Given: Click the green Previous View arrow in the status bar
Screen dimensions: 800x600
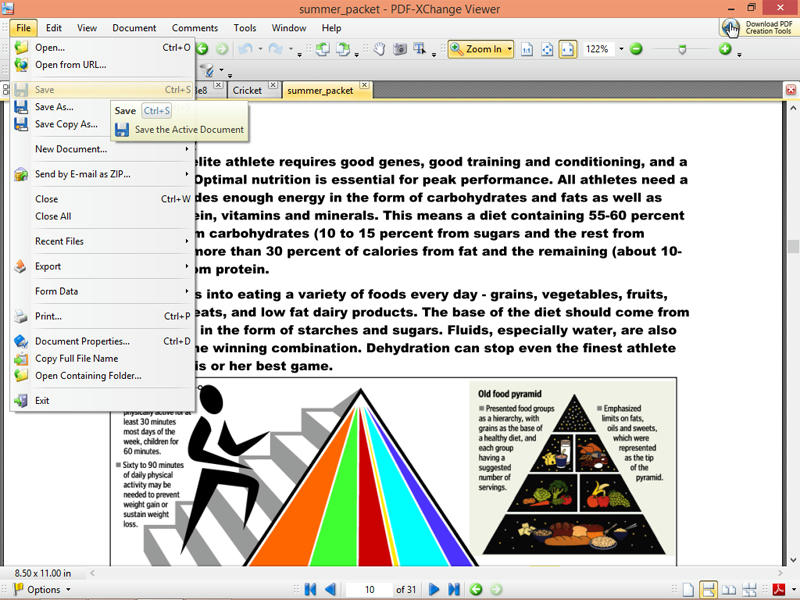Looking at the screenshot, I should tap(476, 589).
